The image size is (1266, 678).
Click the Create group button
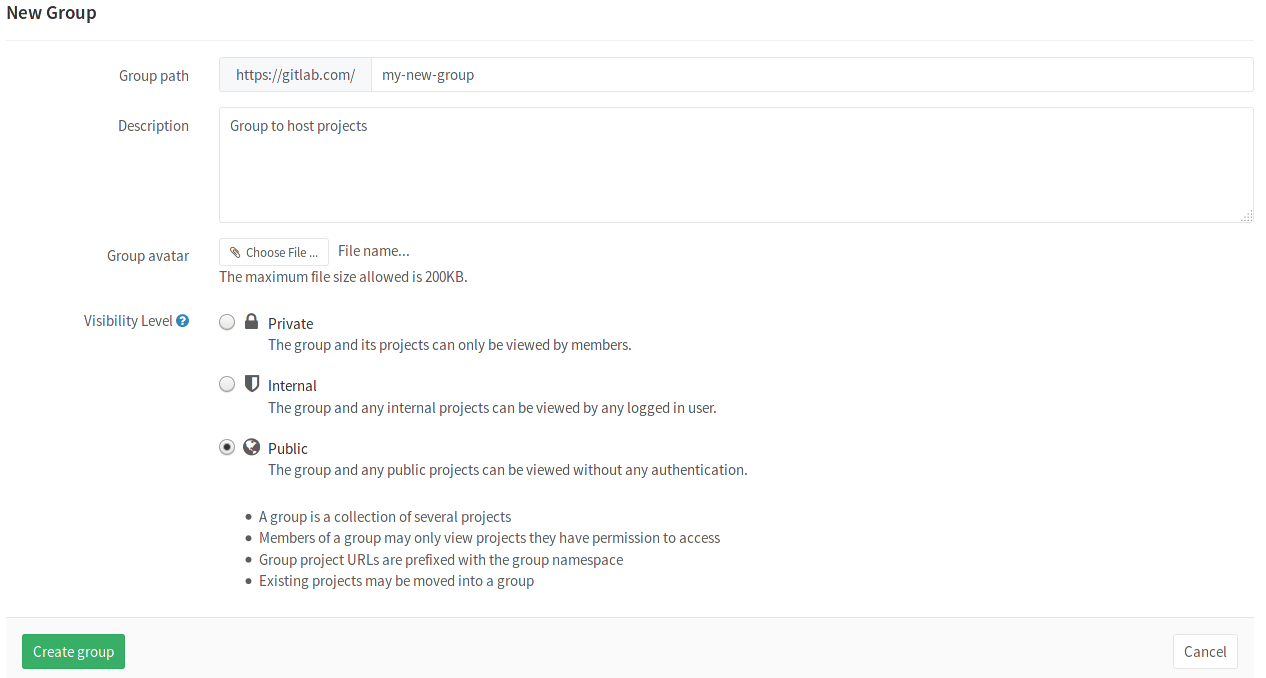[73, 651]
